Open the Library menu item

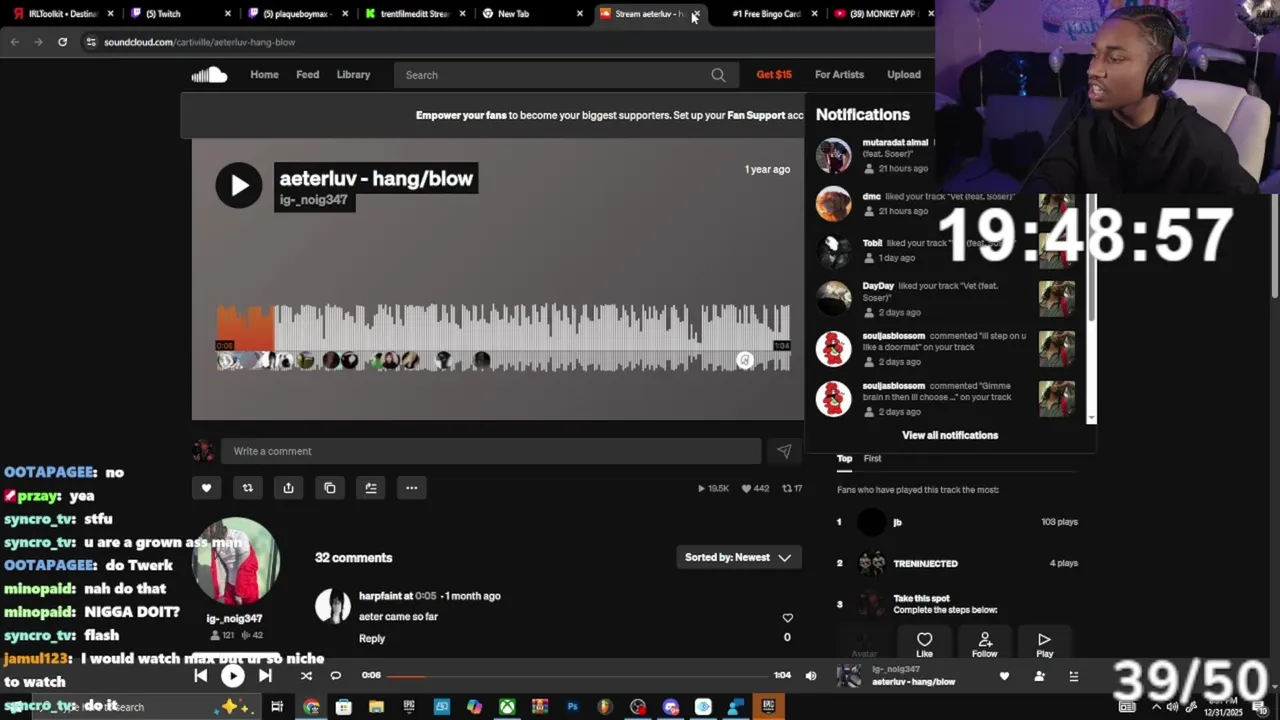point(353,75)
